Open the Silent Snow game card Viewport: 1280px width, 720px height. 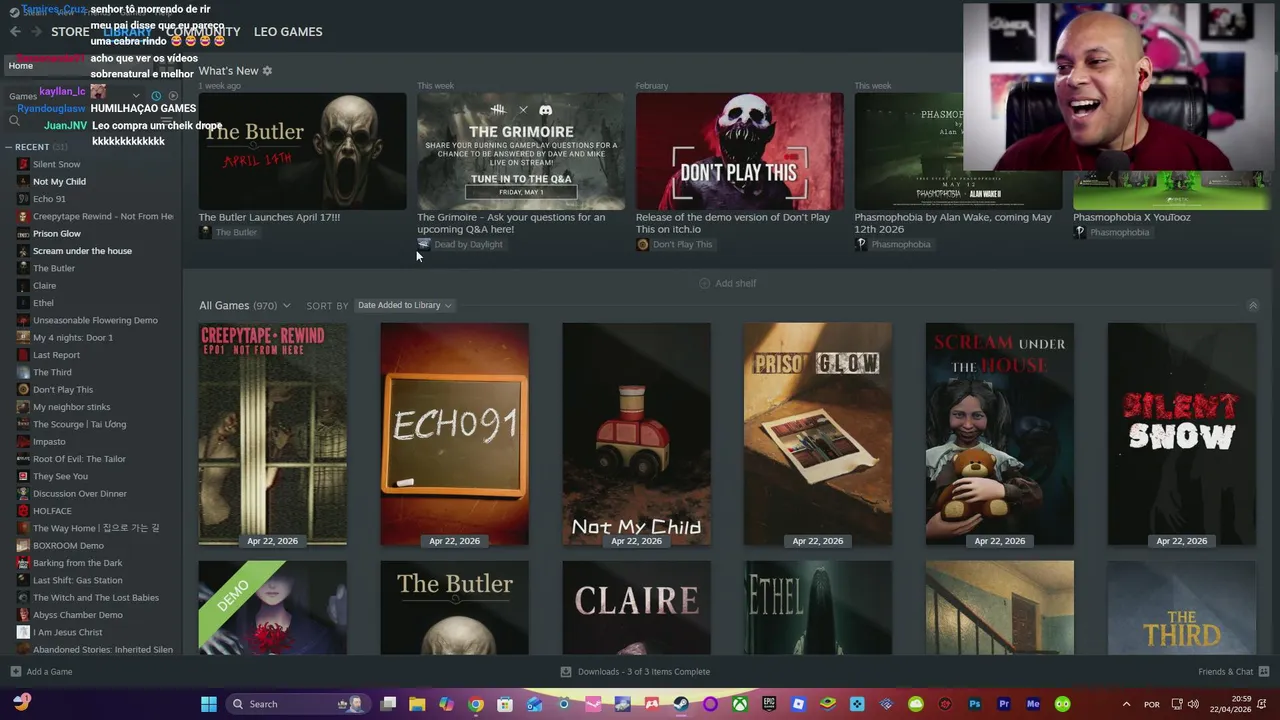click(x=1182, y=434)
